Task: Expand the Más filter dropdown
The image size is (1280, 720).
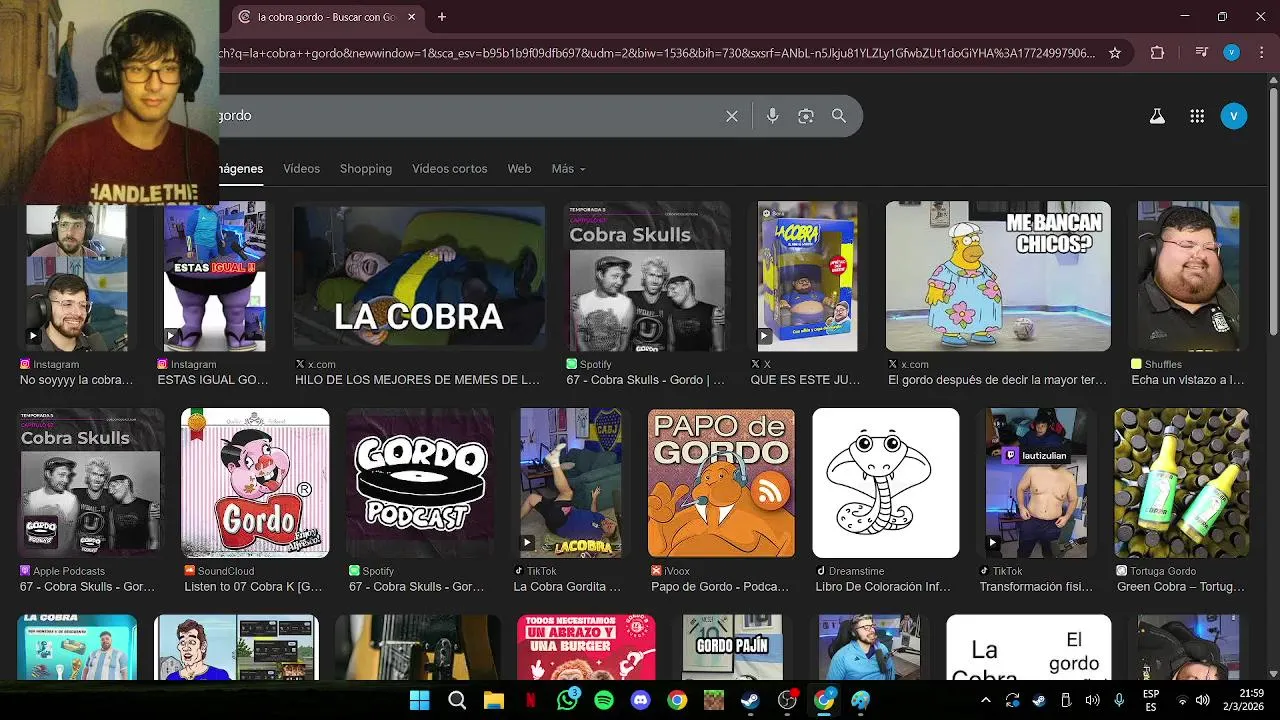Action: (568, 169)
